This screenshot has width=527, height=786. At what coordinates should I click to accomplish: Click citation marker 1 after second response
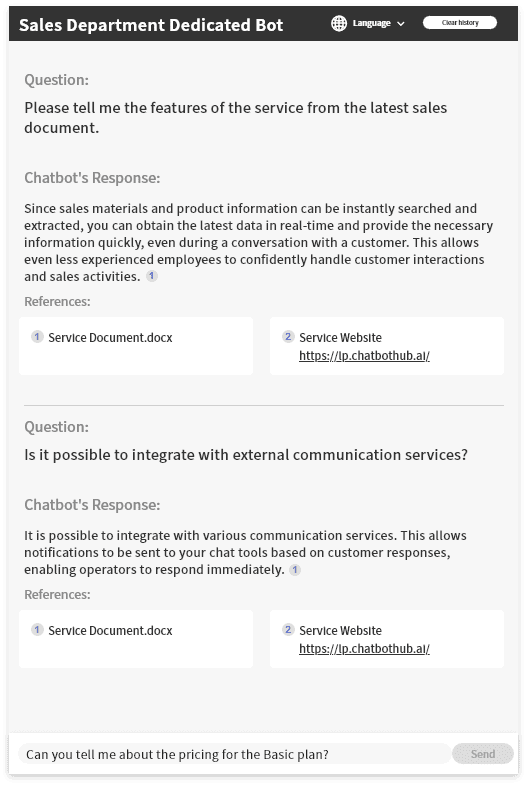pos(295,569)
